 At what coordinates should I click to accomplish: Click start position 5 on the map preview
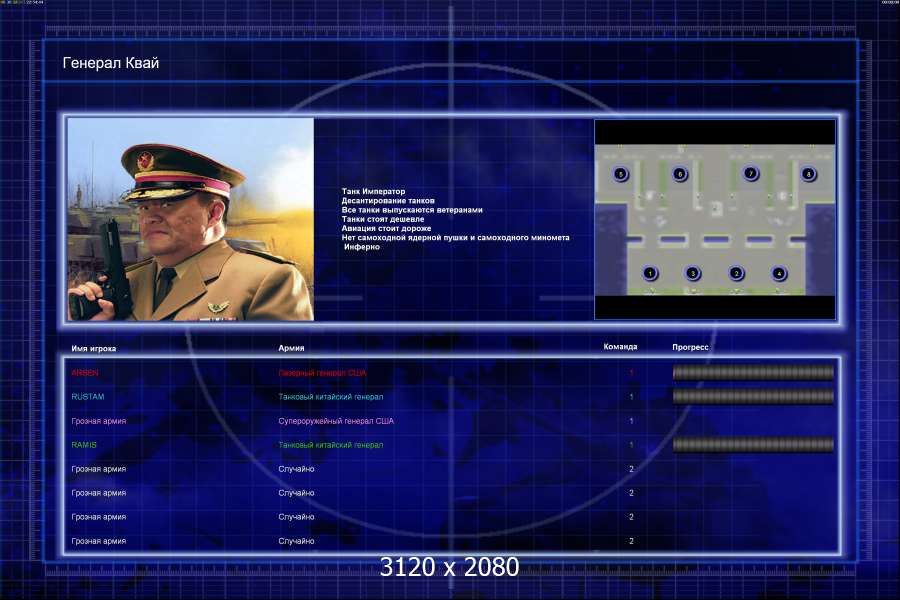620,174
